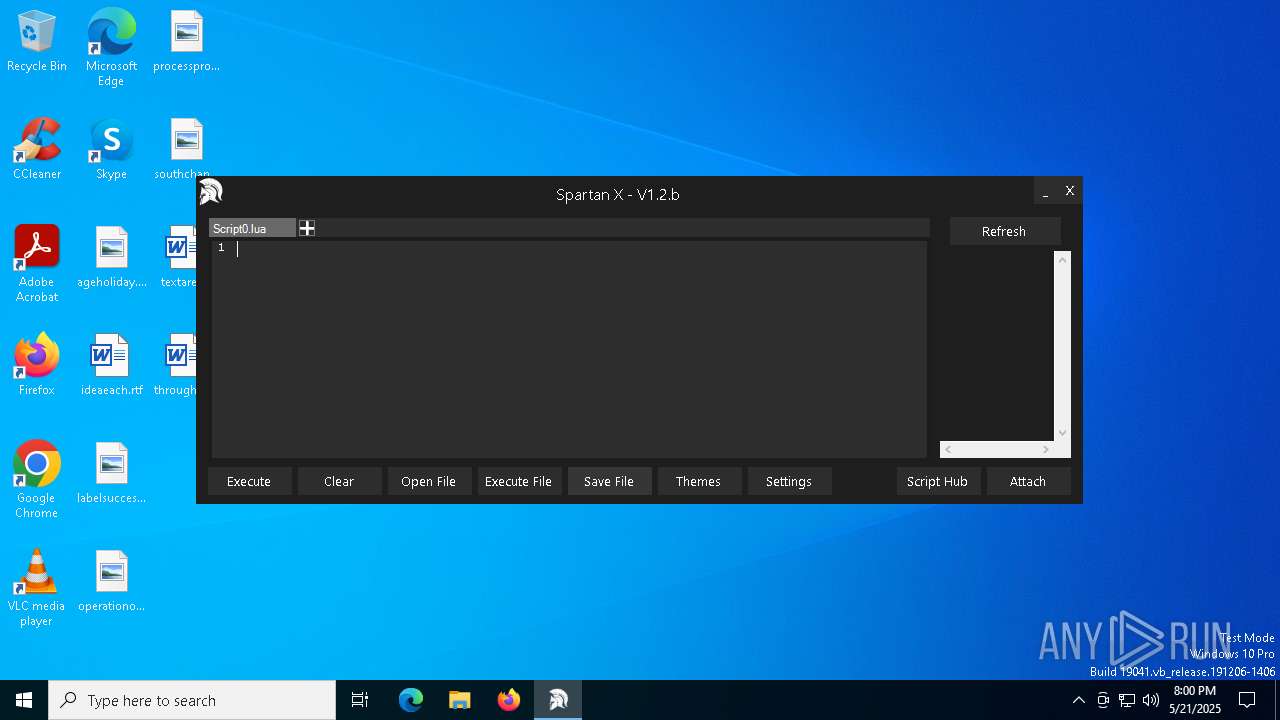Open Spartan X Settings
This screenshot has height=720, width=1280.
pos(789,481)
